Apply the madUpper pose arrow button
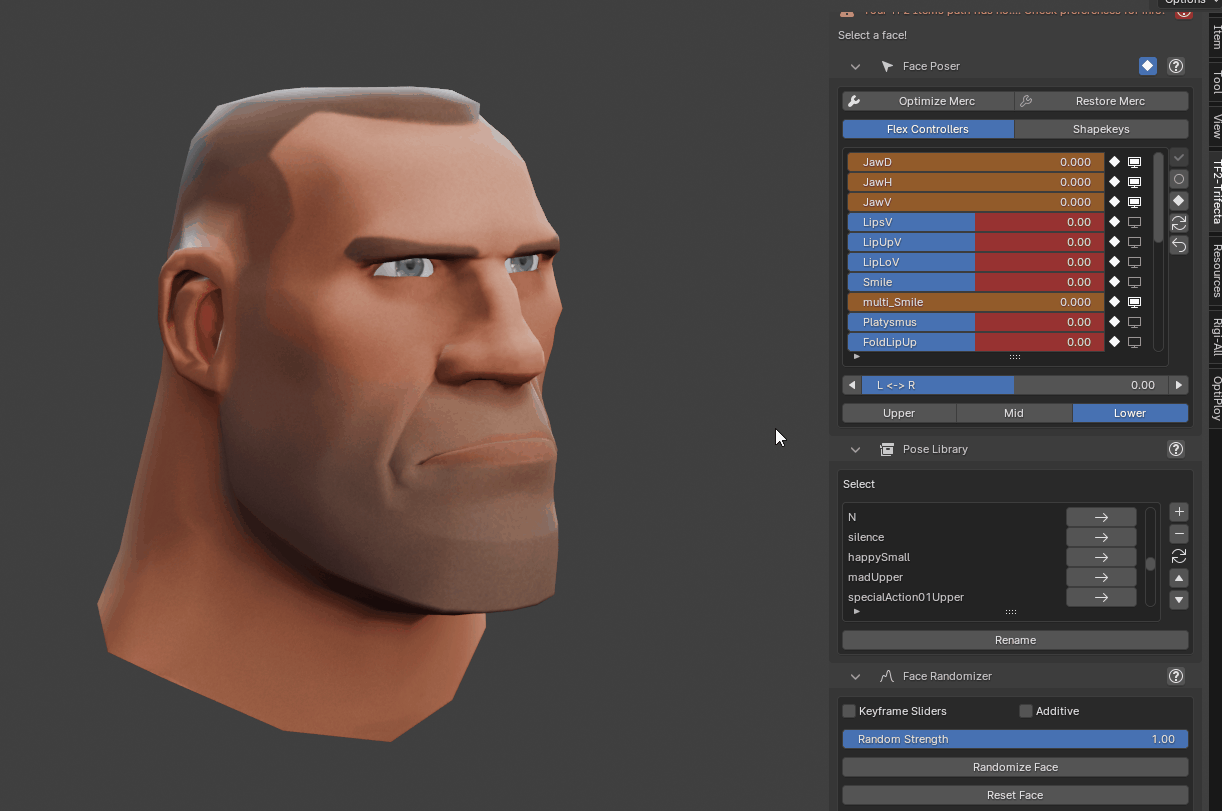This screenshot has width=1222, height=811. [x=1101, y=577]
